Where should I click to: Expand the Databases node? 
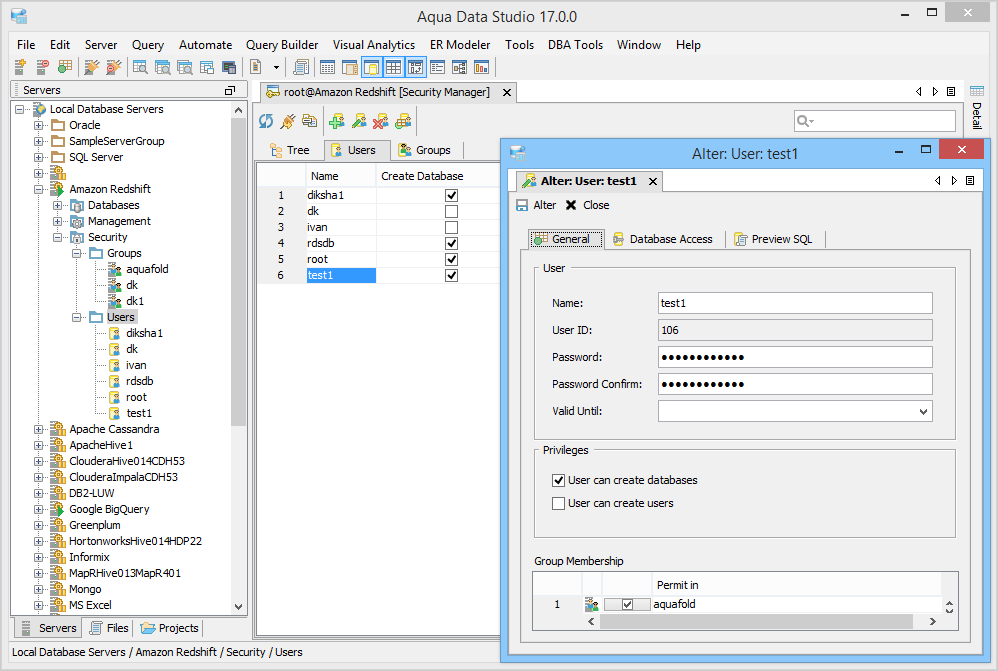click(58, 205)
